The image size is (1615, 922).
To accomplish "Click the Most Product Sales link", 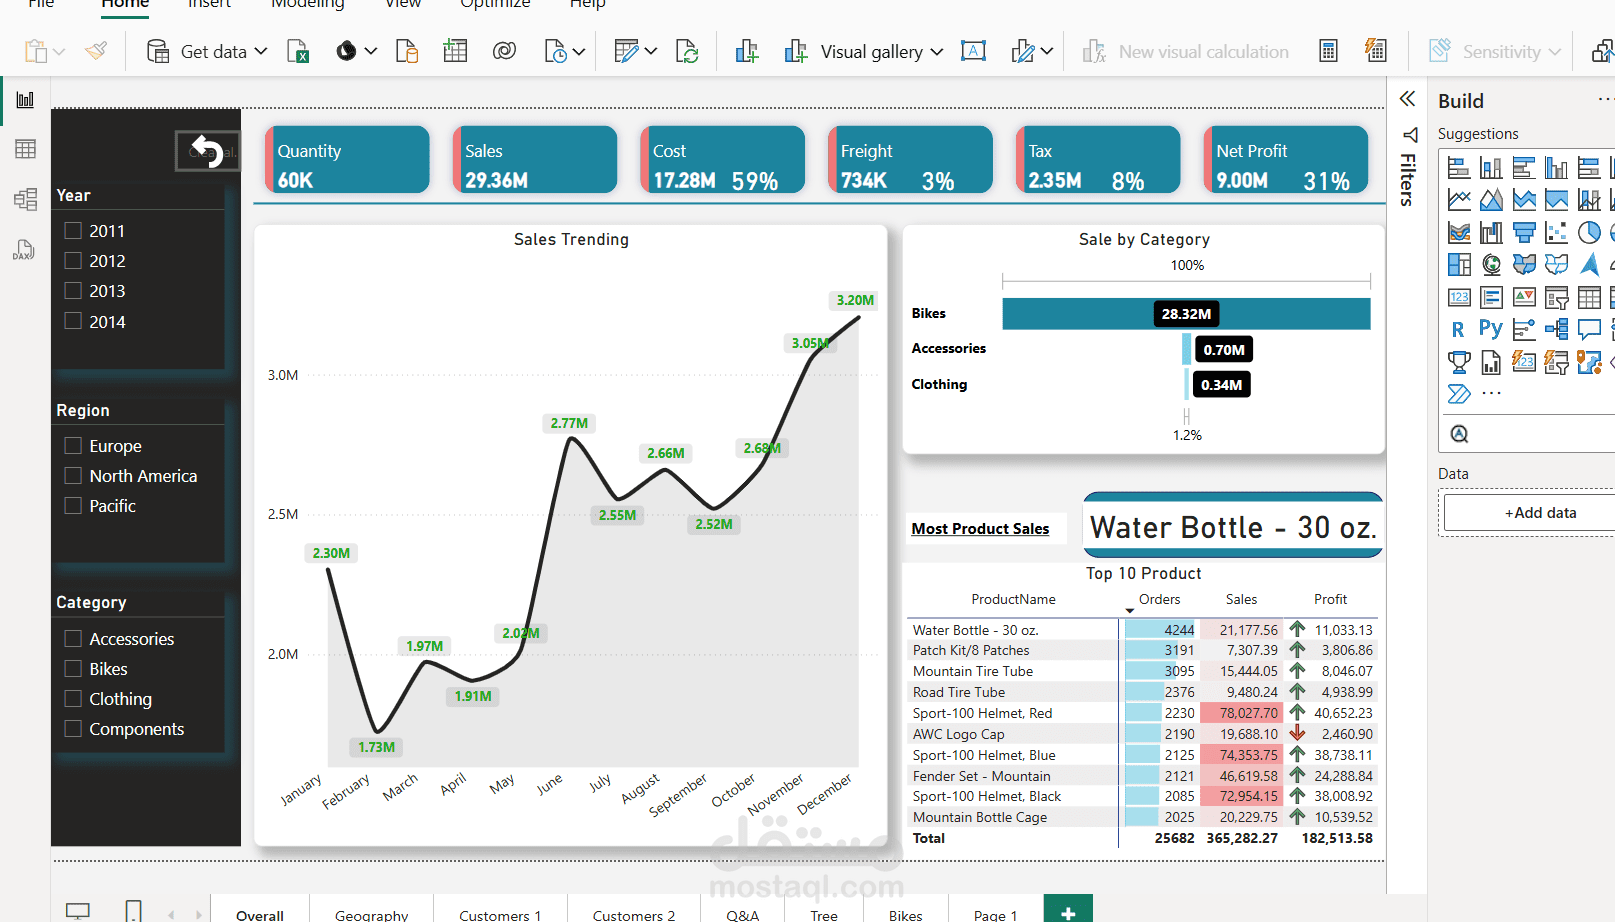I will (980, 528).
